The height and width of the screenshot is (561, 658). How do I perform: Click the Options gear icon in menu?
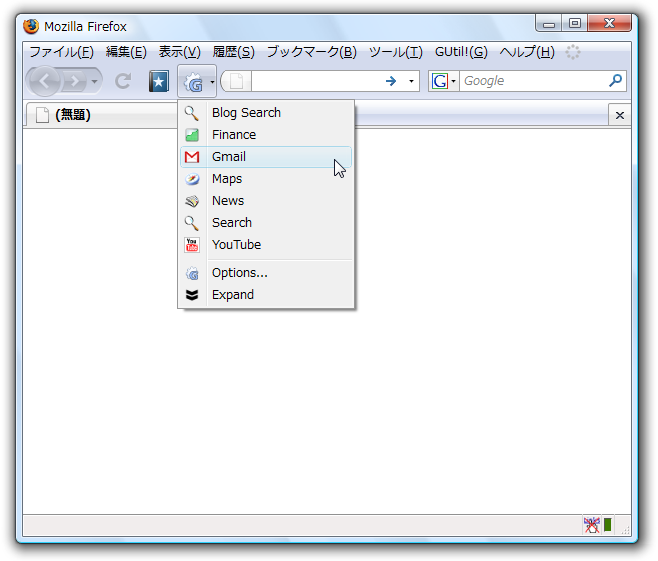(192, 274)
